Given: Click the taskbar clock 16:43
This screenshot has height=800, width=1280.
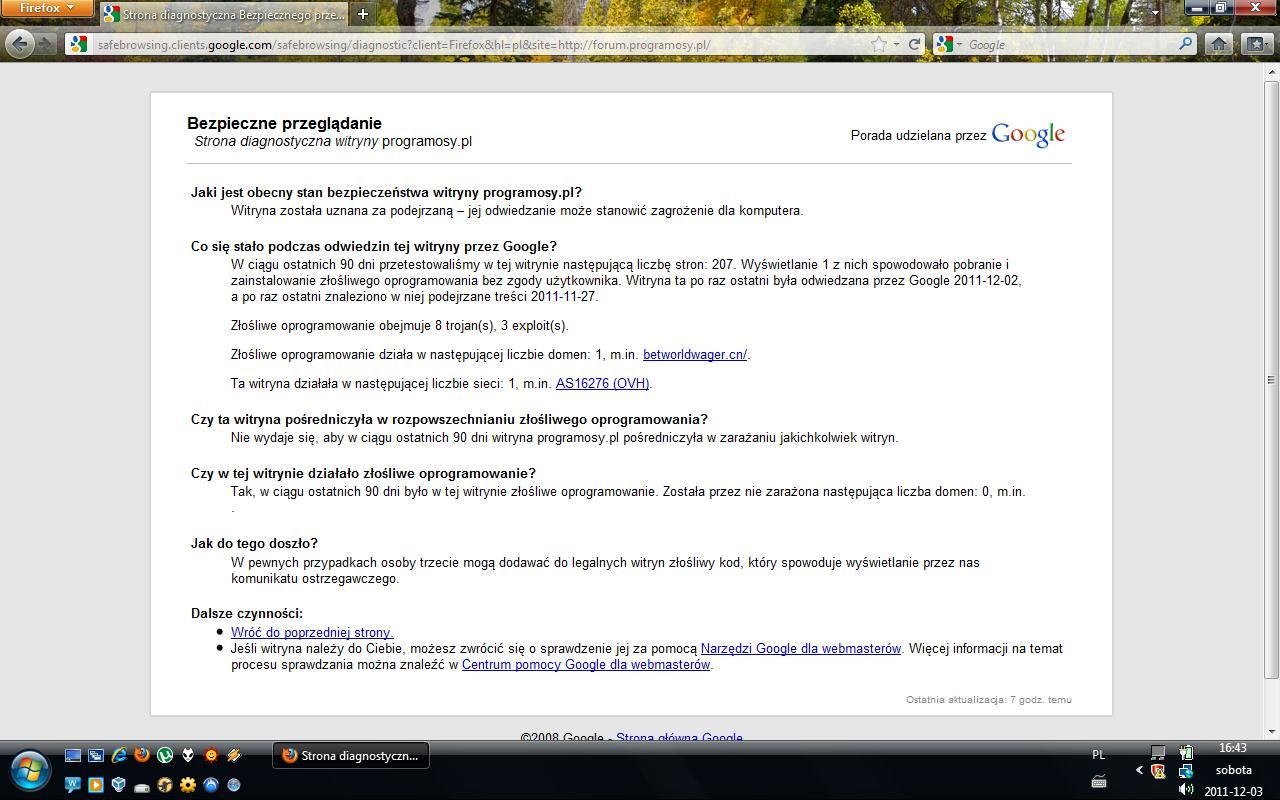Looking at the screenshot, I should point(1233,748).
